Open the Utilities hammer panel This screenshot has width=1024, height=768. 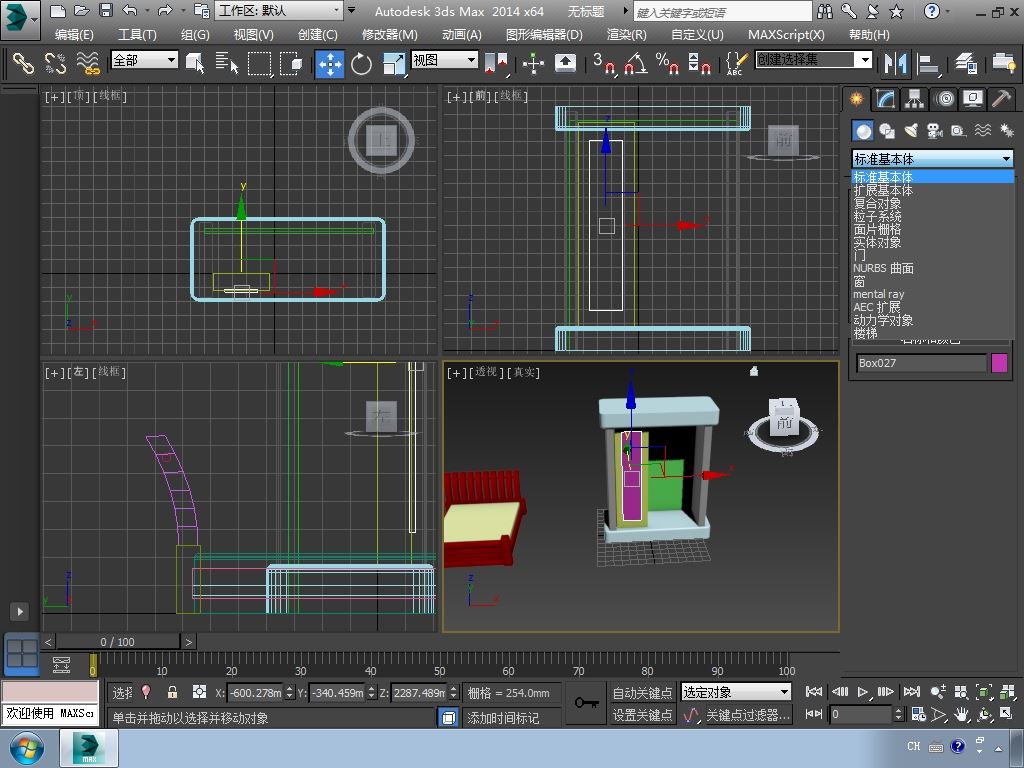(1001, 99)
